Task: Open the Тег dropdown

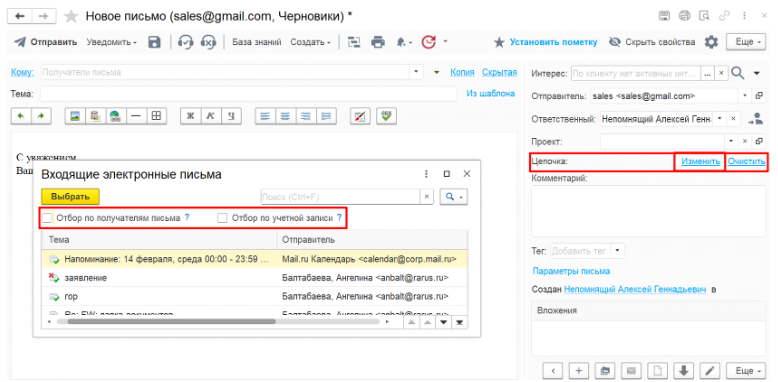Action: [x=617, y=251]
